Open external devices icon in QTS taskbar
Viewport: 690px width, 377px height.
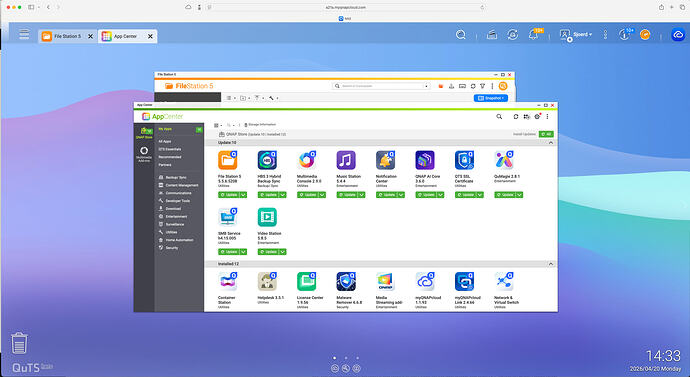click(512, 34)
